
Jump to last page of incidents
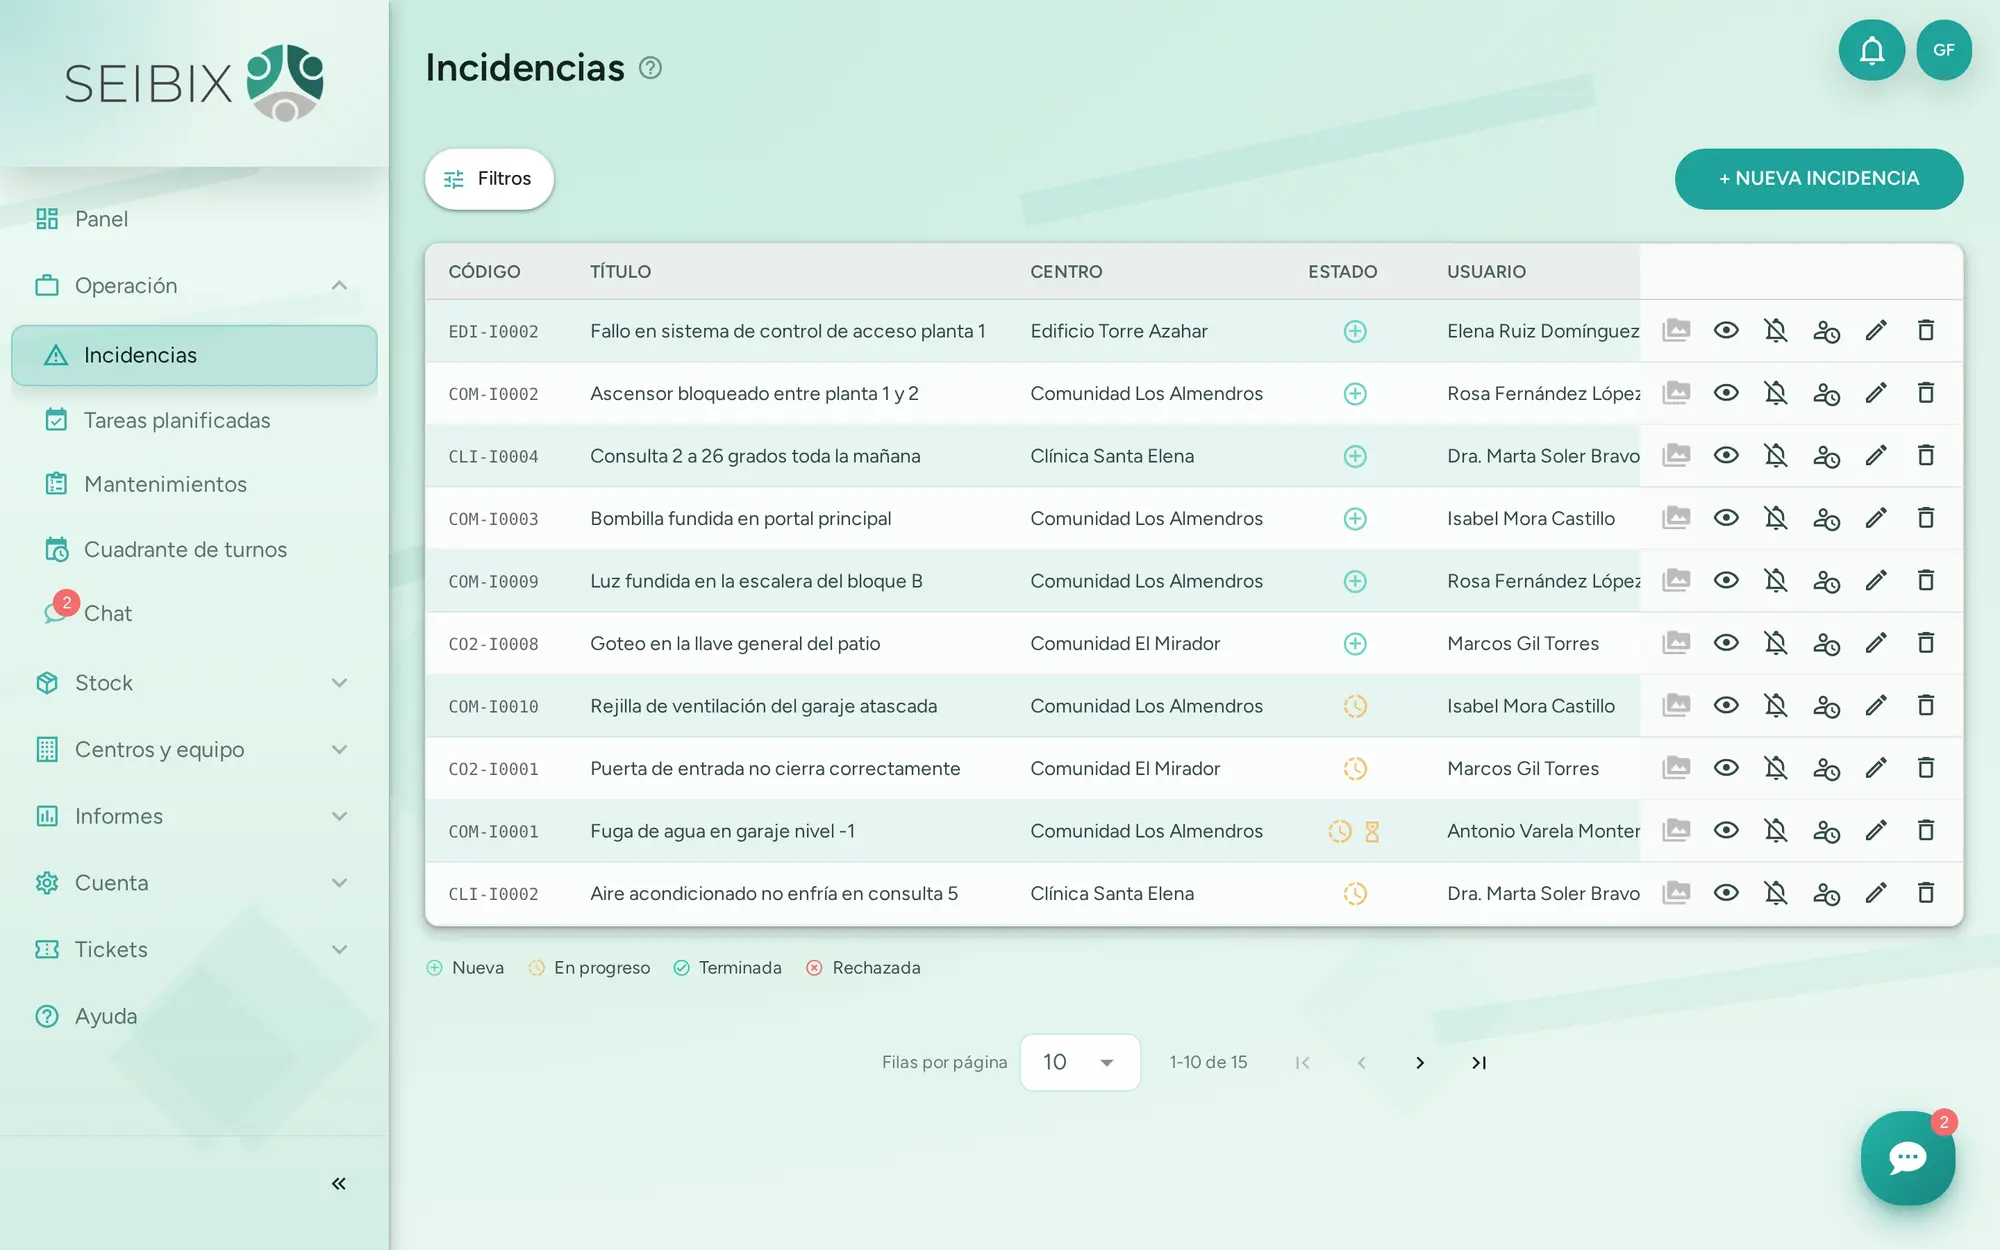pyautogui.click(x=1479, y=1063)
